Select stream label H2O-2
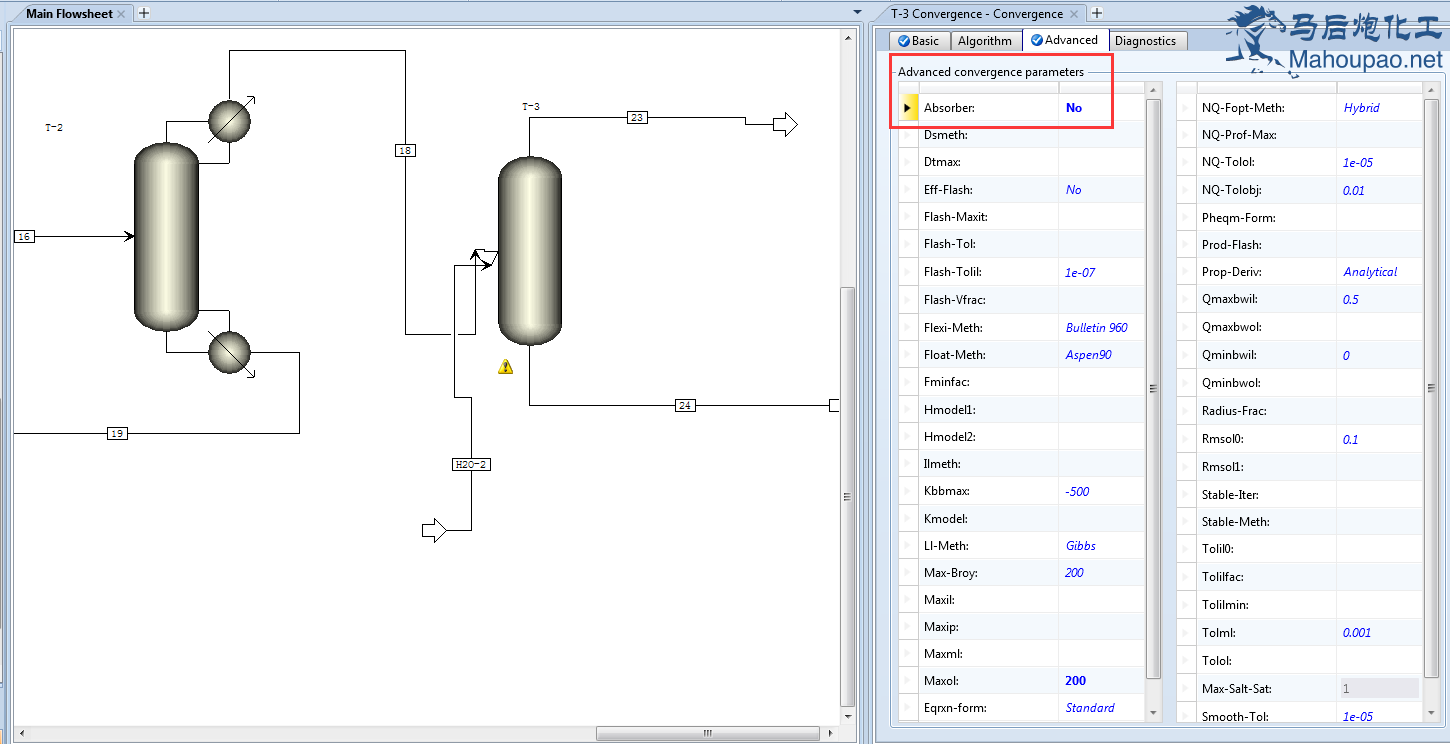1450x744 pixels. point(472,464)
